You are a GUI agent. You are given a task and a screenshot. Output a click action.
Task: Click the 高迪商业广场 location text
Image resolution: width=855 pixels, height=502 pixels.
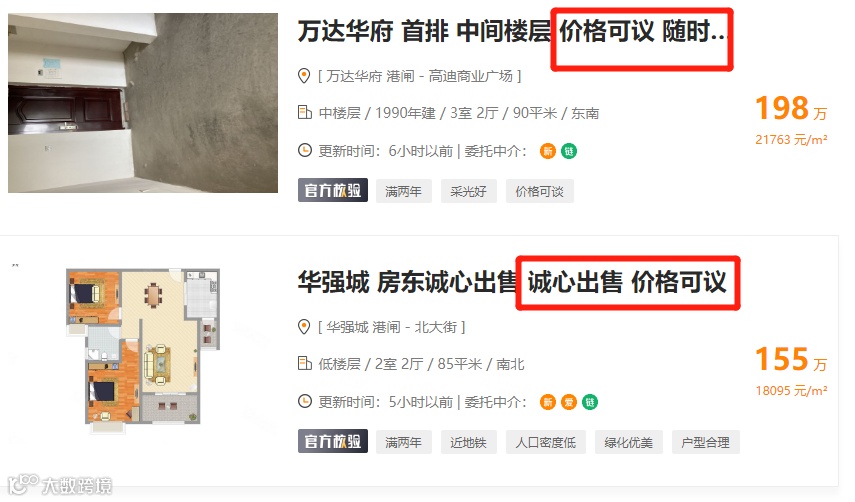point(471,76)
